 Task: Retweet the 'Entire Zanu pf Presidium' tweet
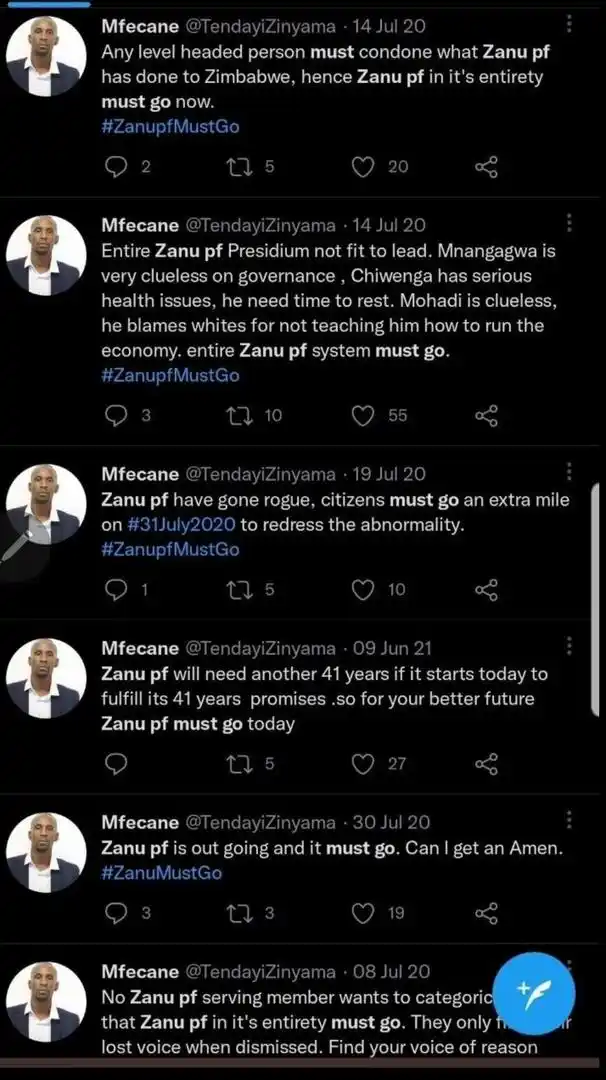239,415
